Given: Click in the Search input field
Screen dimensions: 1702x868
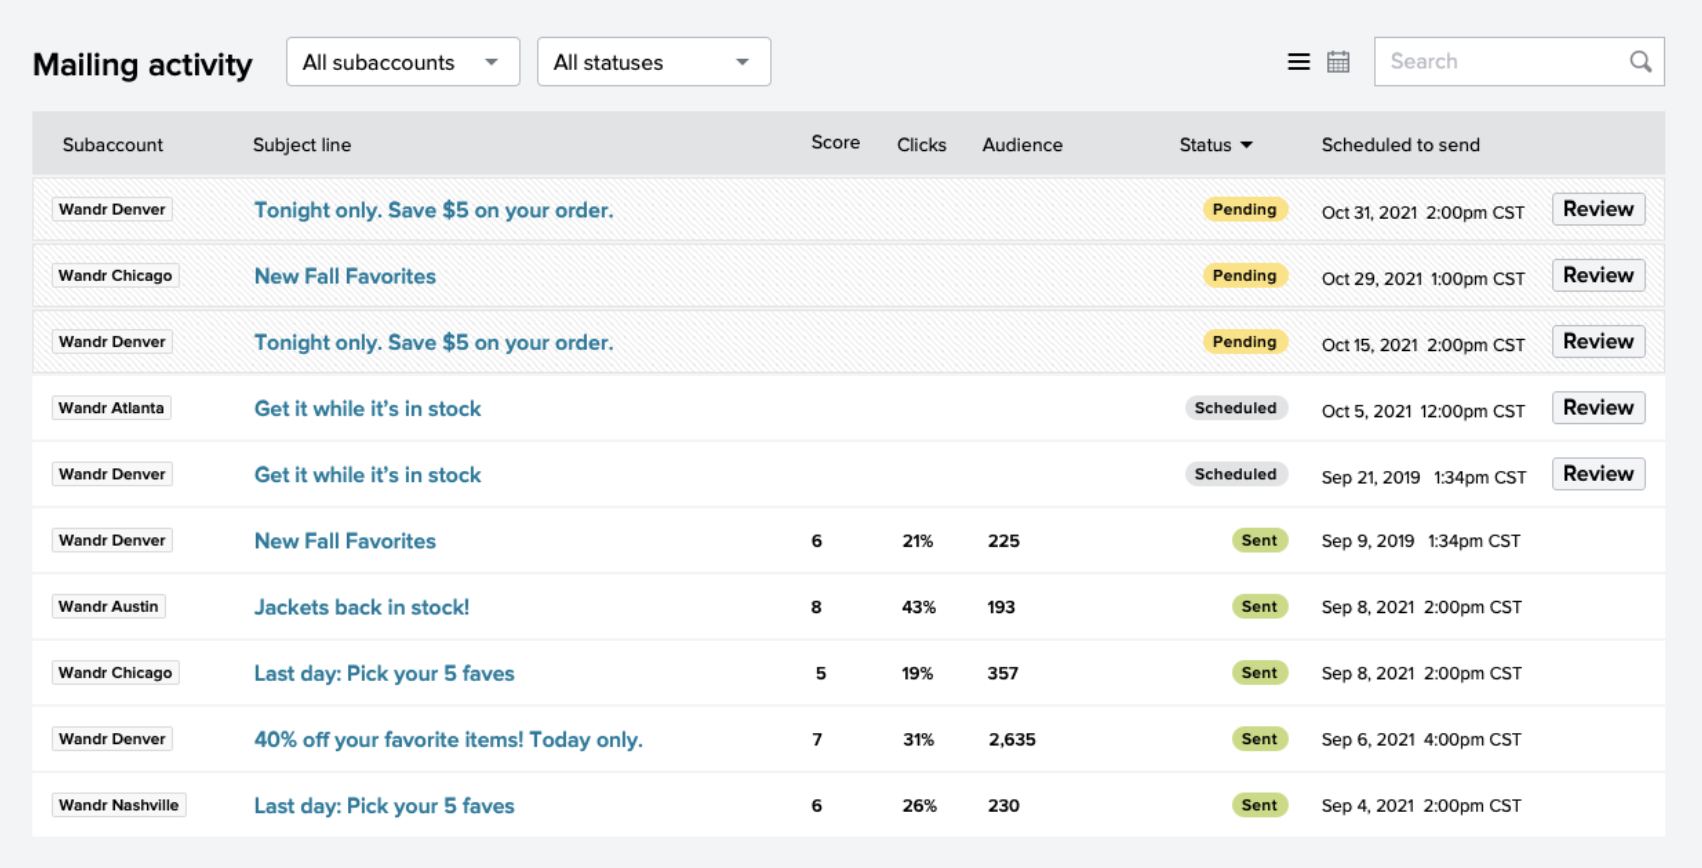Looking at the screenshot, I should 1500,62.
